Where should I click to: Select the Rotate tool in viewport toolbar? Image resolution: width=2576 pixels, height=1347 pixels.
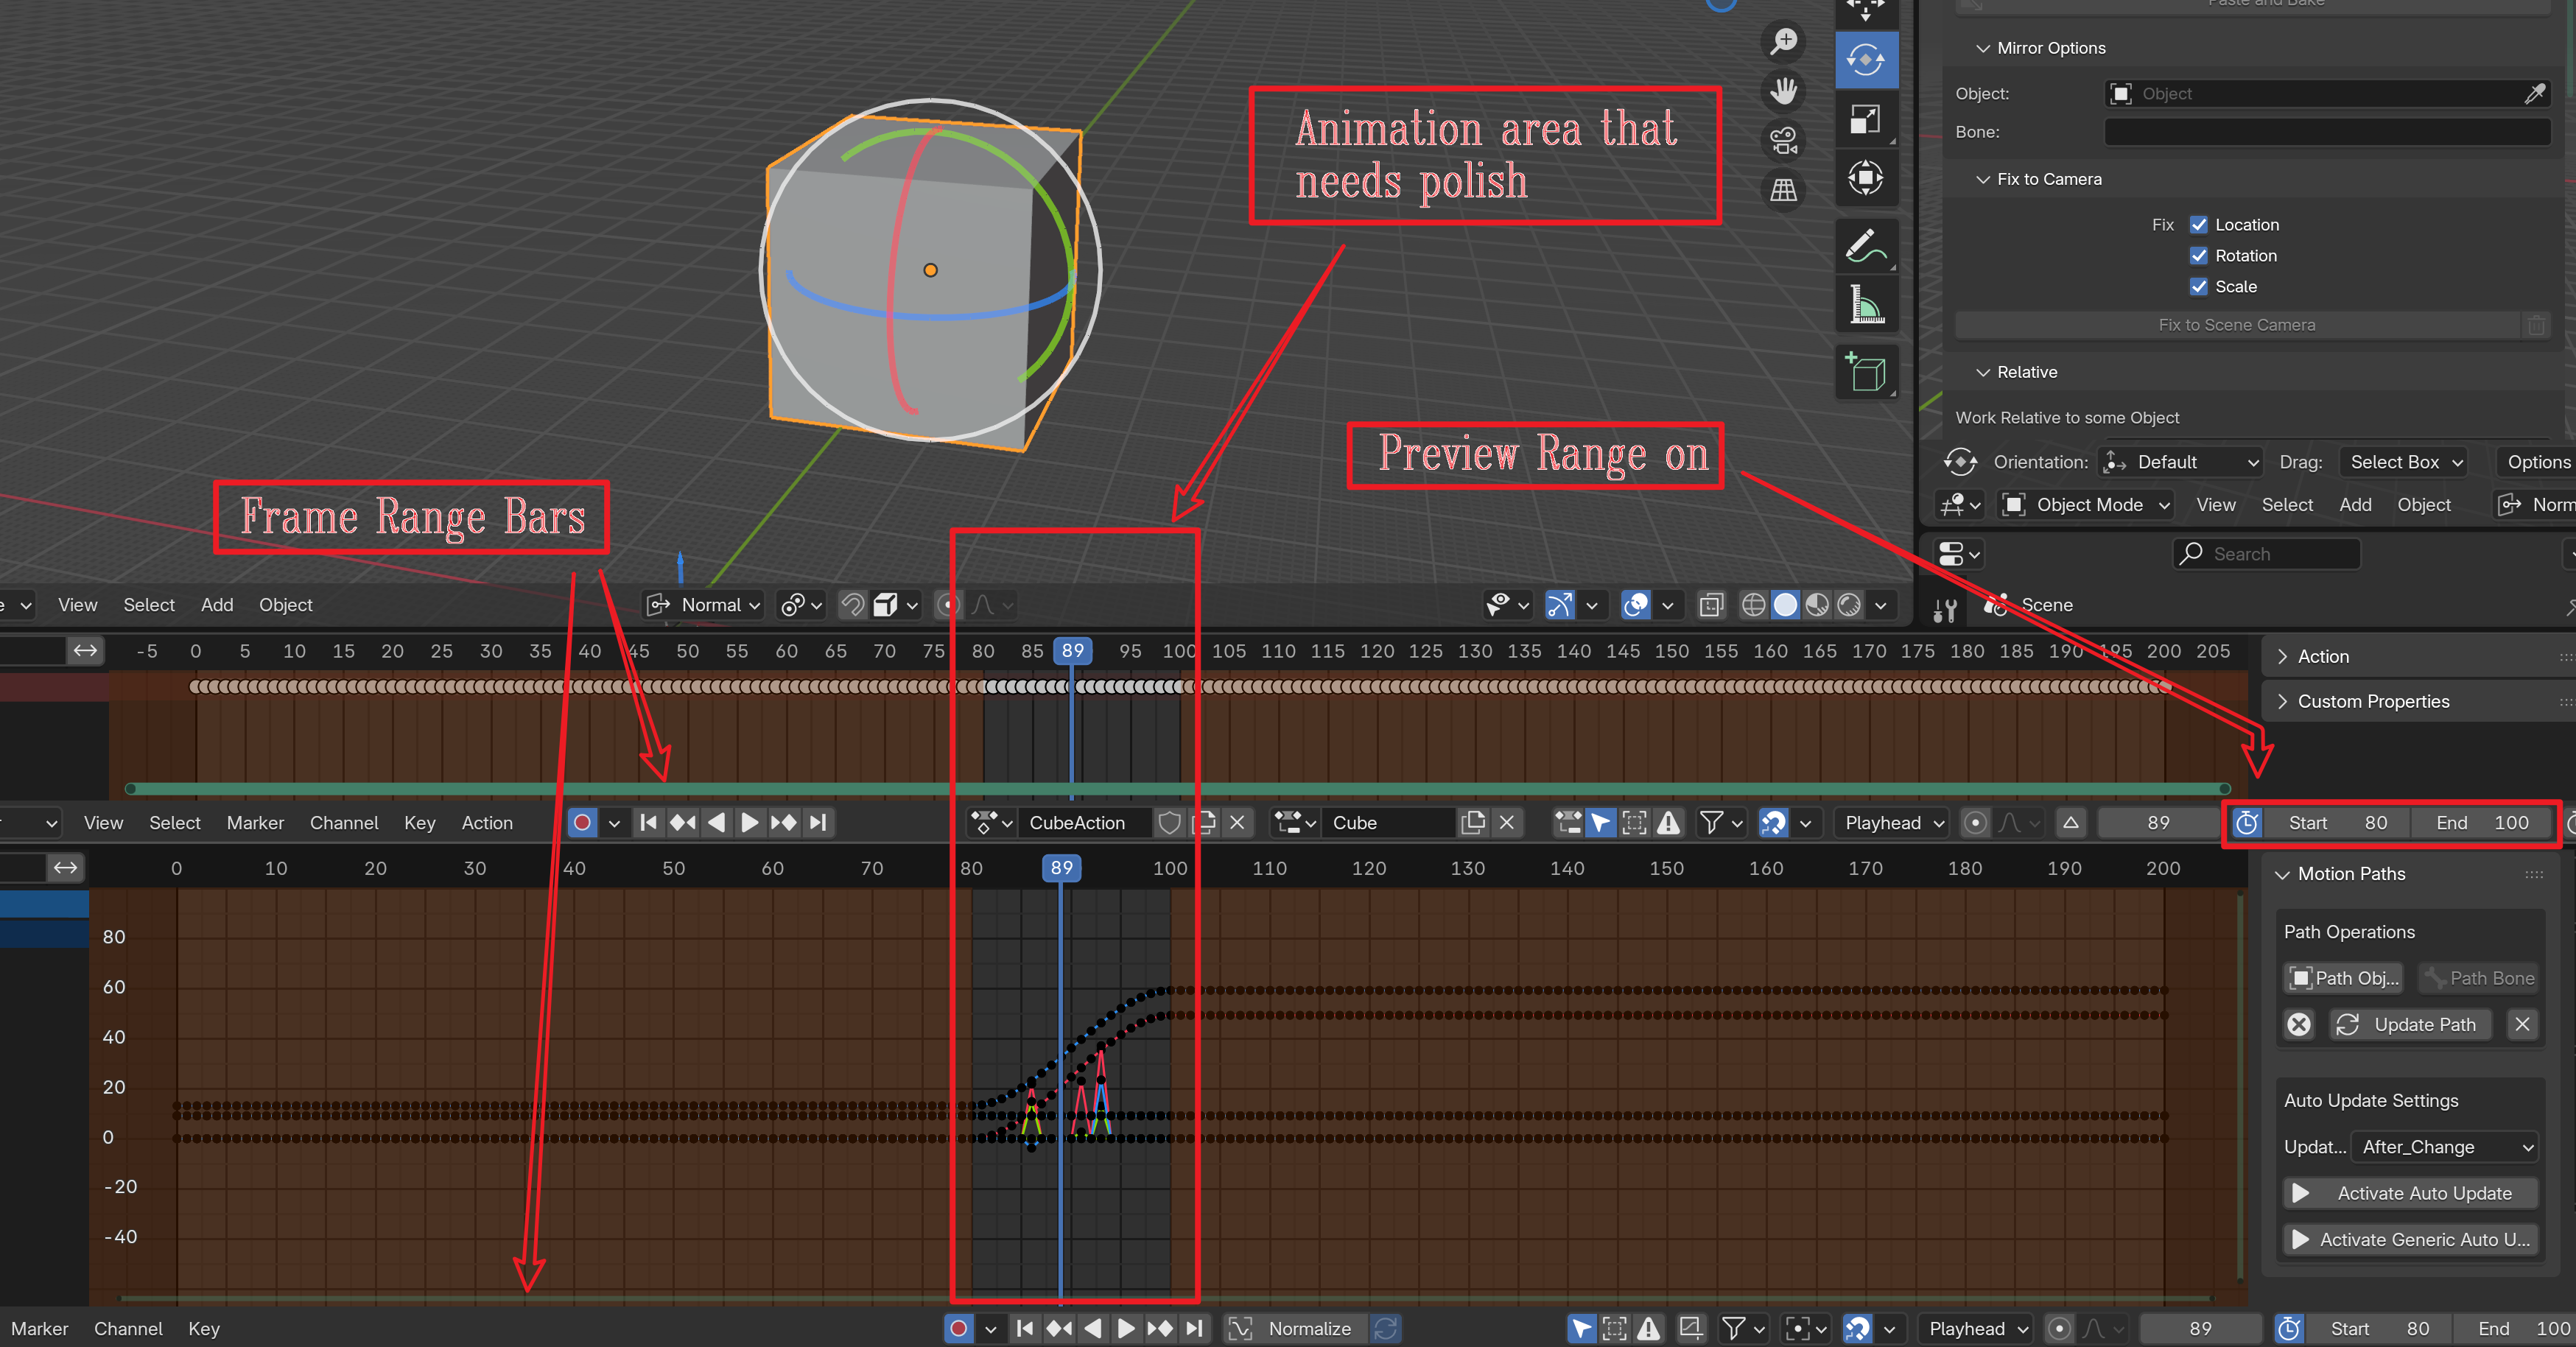pos(1866,60)
